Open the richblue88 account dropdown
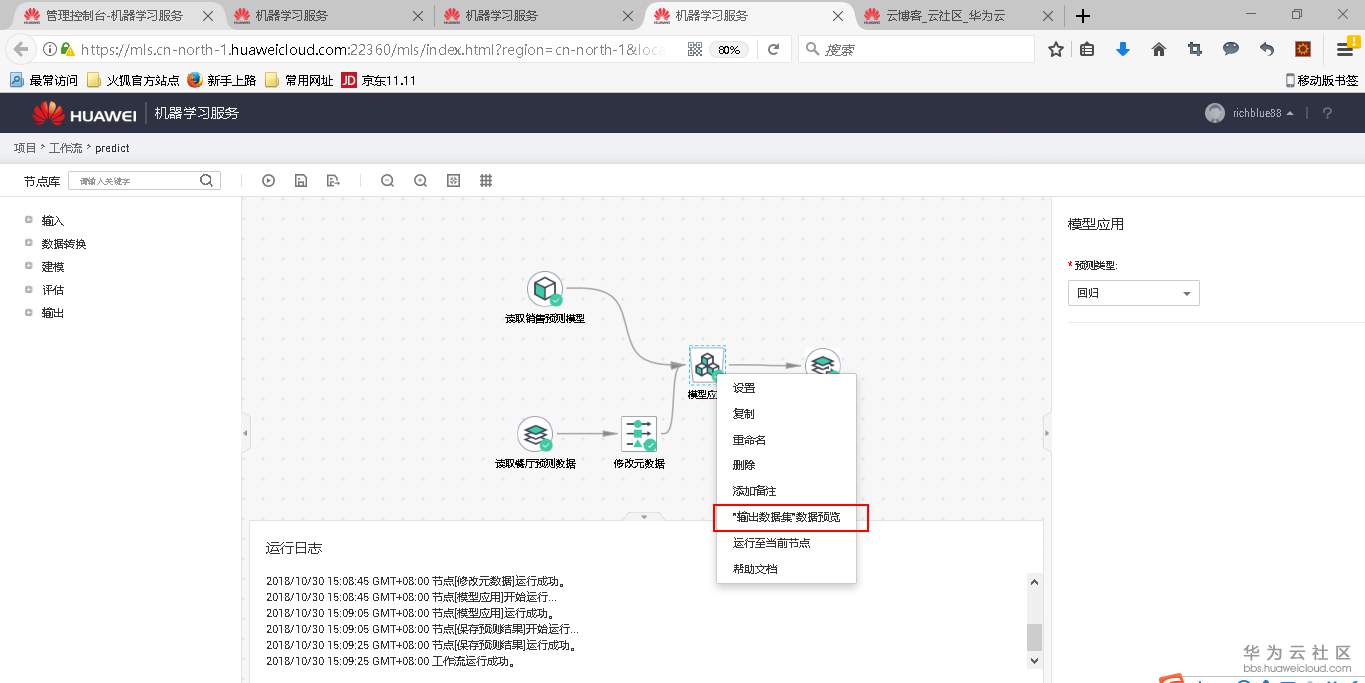Image resolution: width=1365 pixels, height=683 pixels. (x=1263, y=113)
